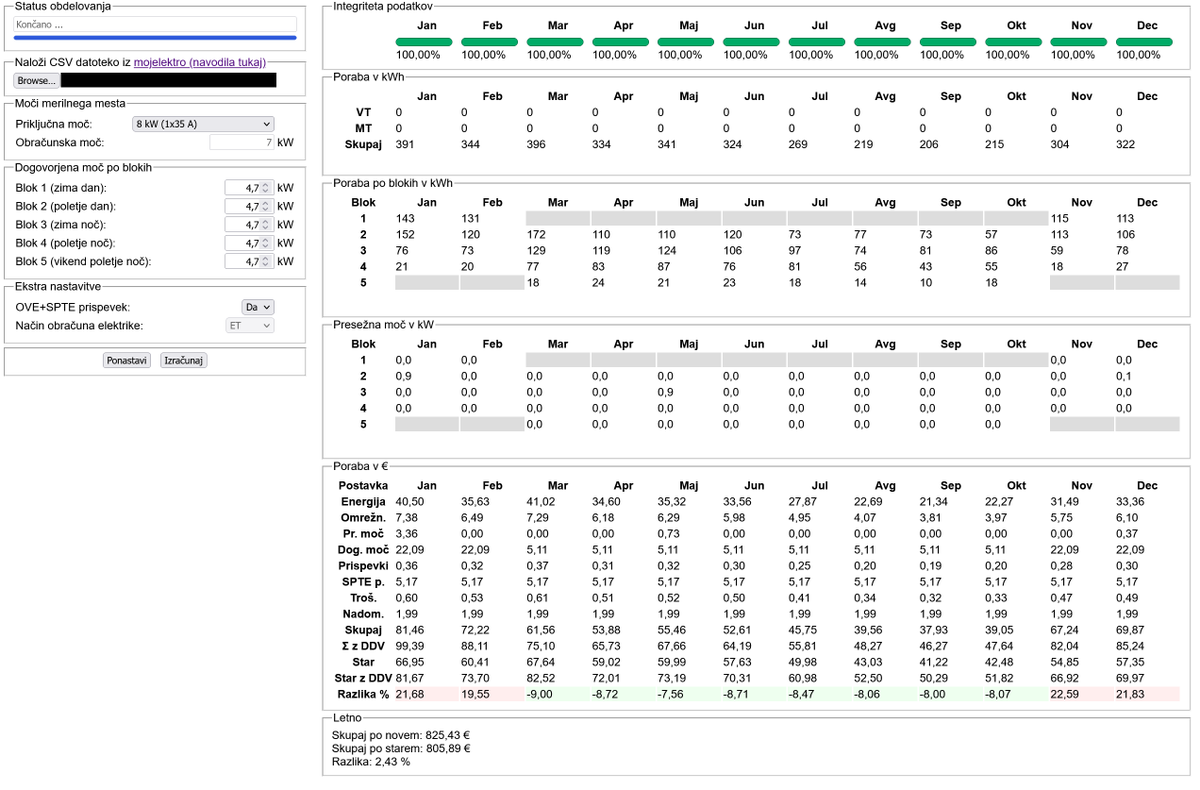Click the Status obdelovanja progress bar

[155, 37]
